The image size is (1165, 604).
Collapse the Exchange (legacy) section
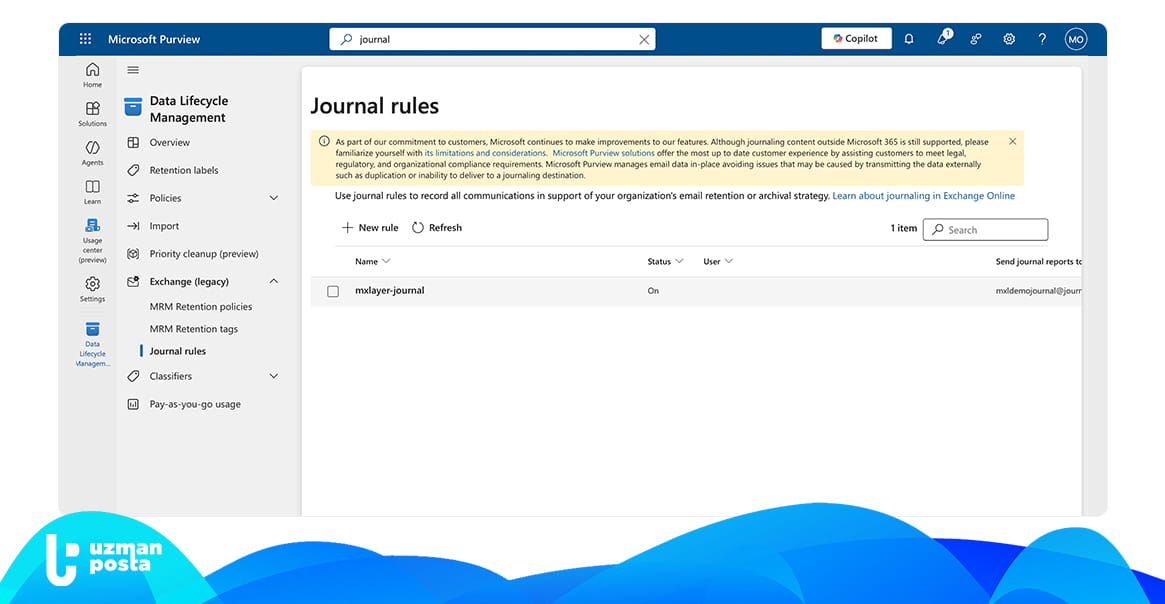274,282
